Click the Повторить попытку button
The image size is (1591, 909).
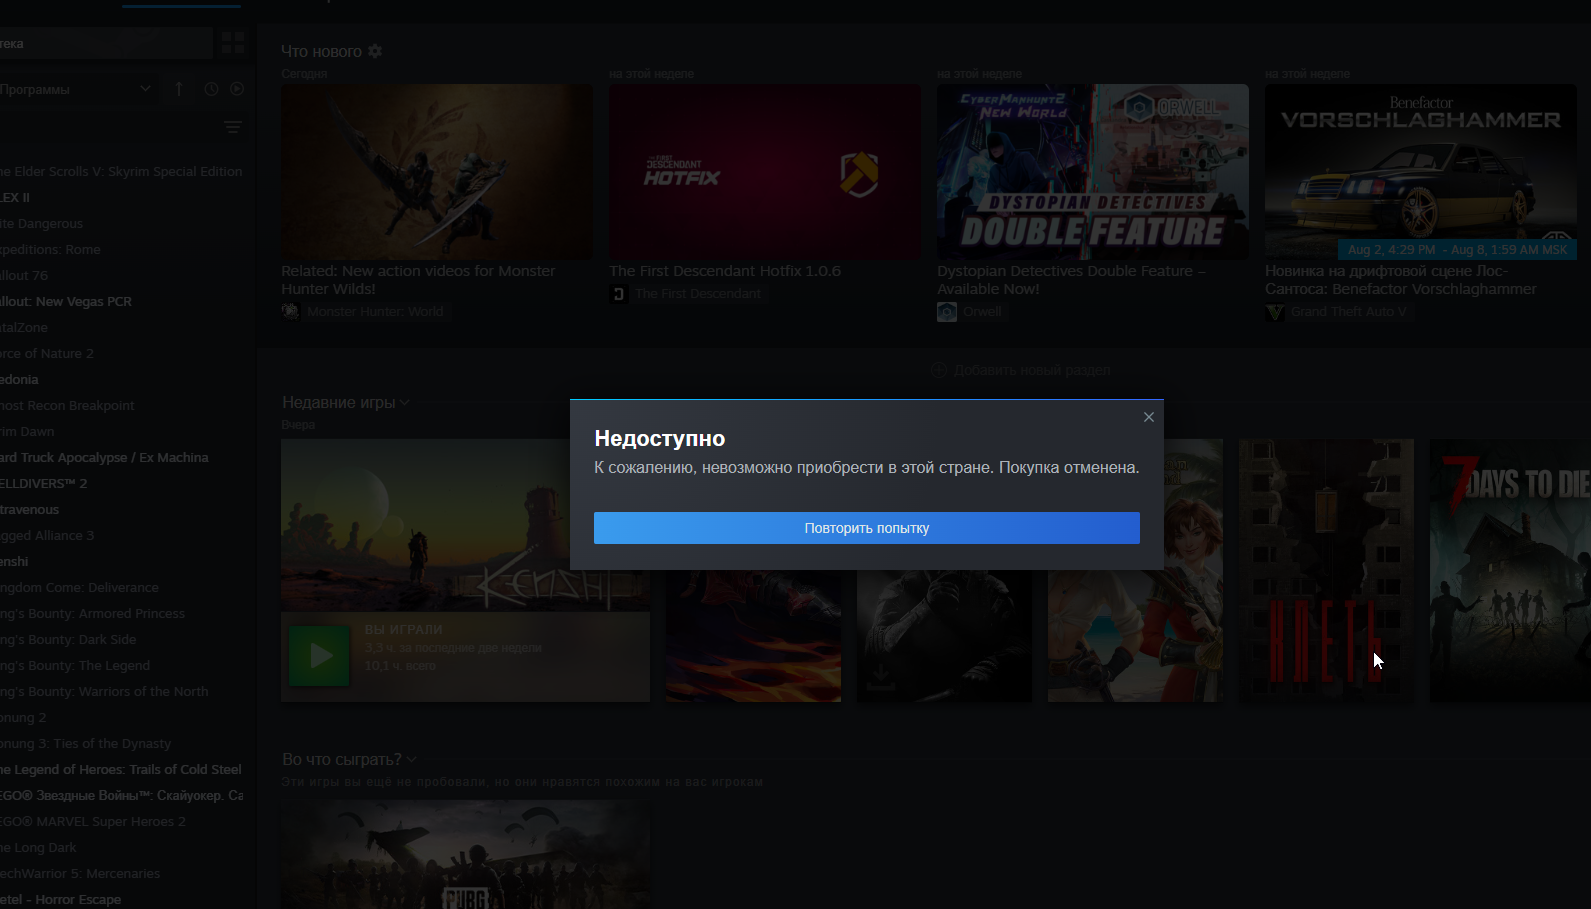867,528
